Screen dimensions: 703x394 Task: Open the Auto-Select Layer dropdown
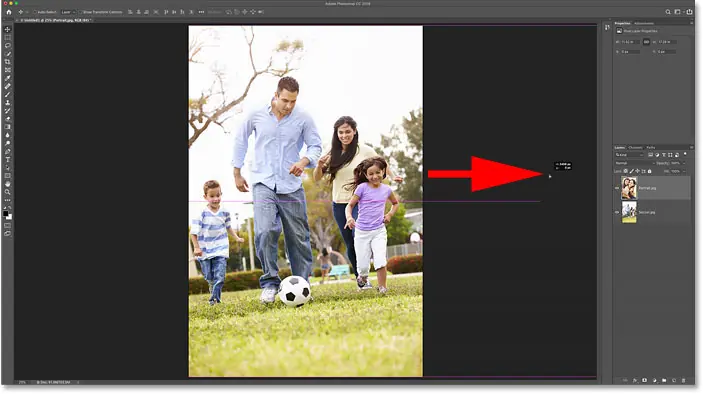[x=68, y=12]
